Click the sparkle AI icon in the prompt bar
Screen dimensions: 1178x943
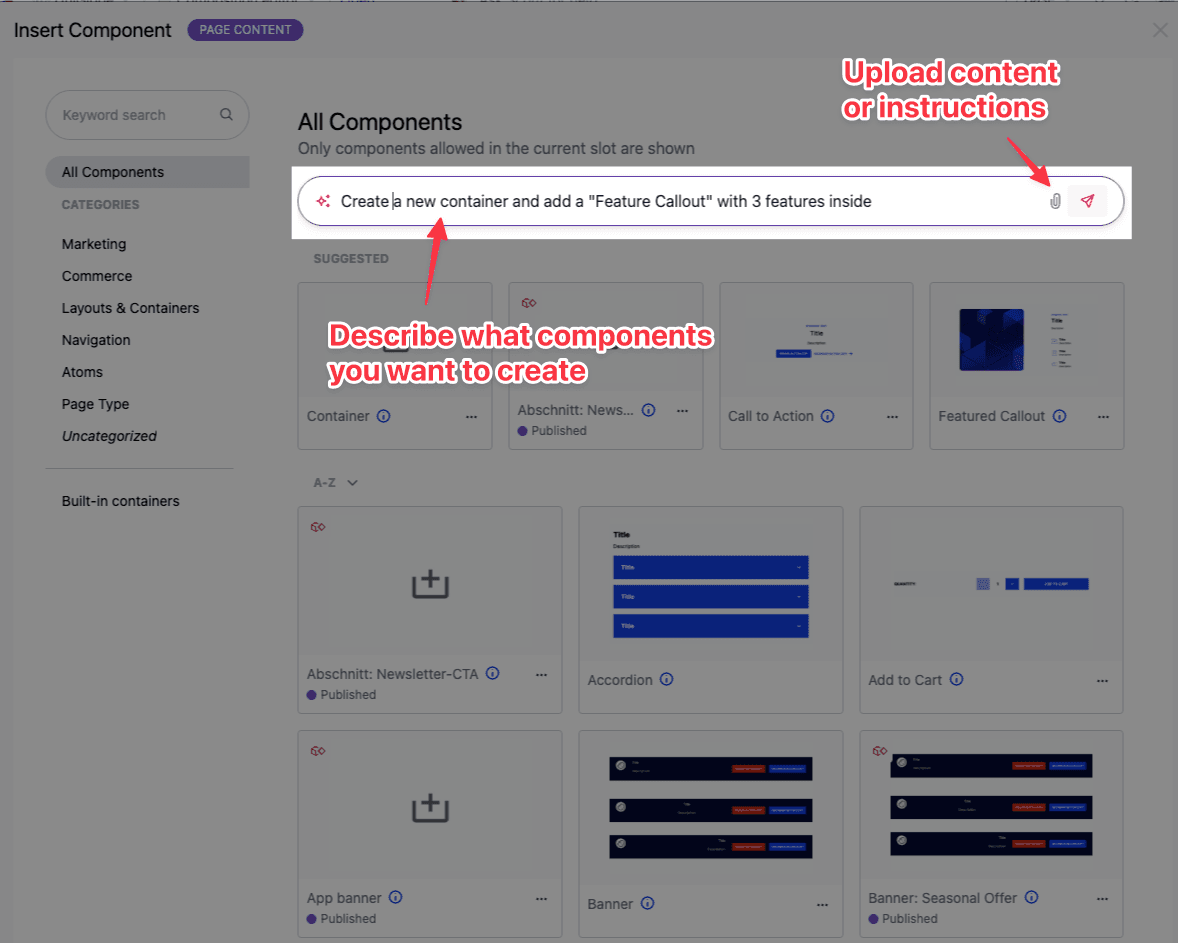322,200
